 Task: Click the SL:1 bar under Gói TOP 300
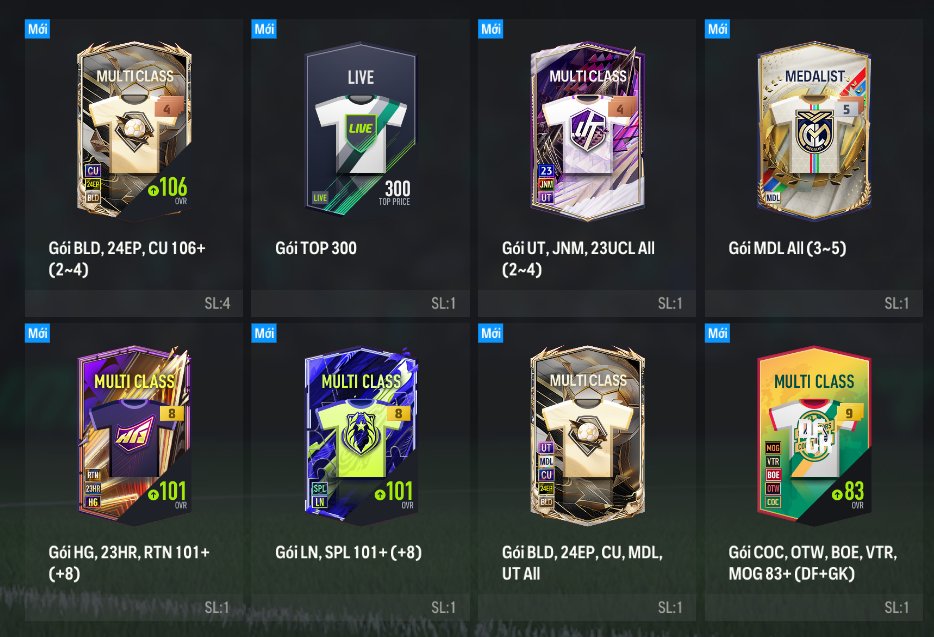click(x=360, y=303)
